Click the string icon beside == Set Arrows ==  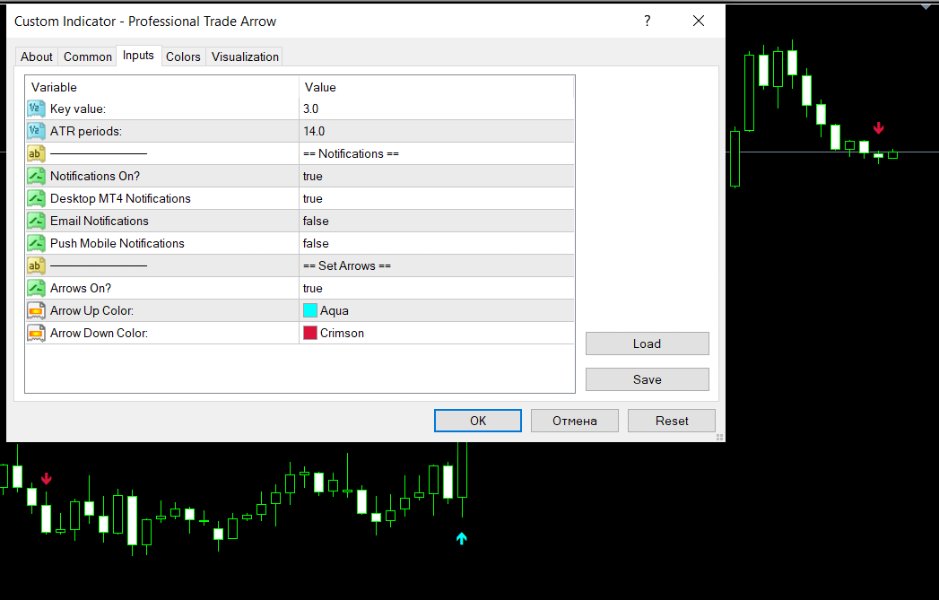[36, 265]
